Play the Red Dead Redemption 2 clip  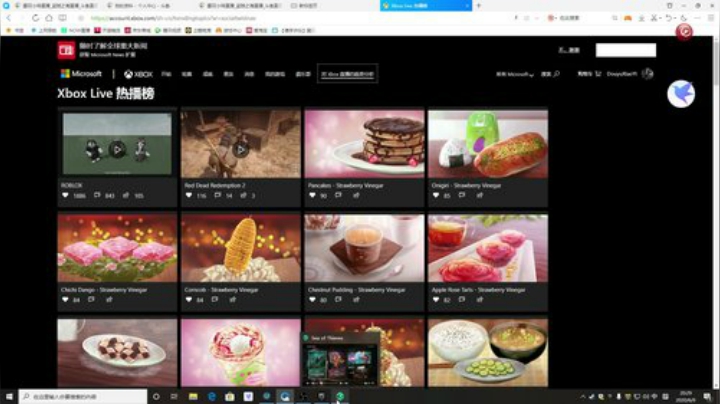(241, 149)
